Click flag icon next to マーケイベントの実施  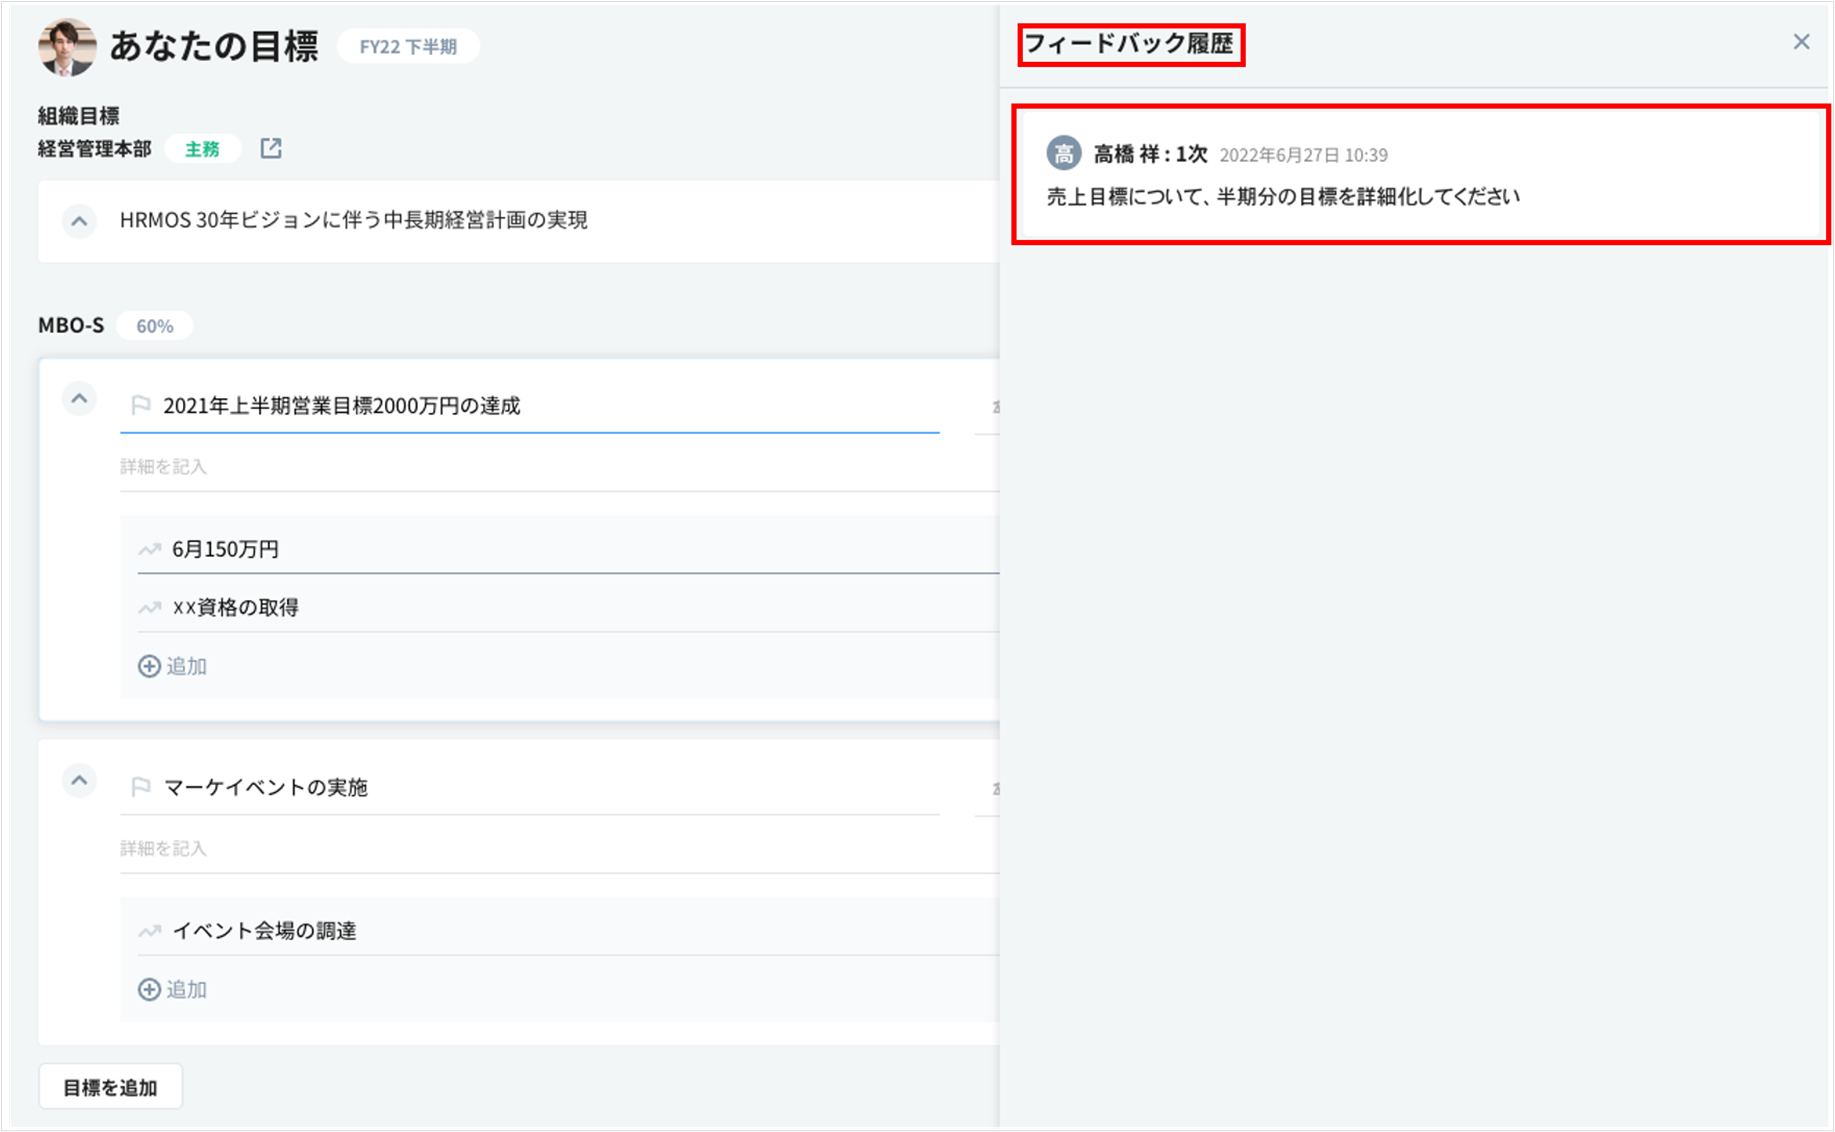141,787
